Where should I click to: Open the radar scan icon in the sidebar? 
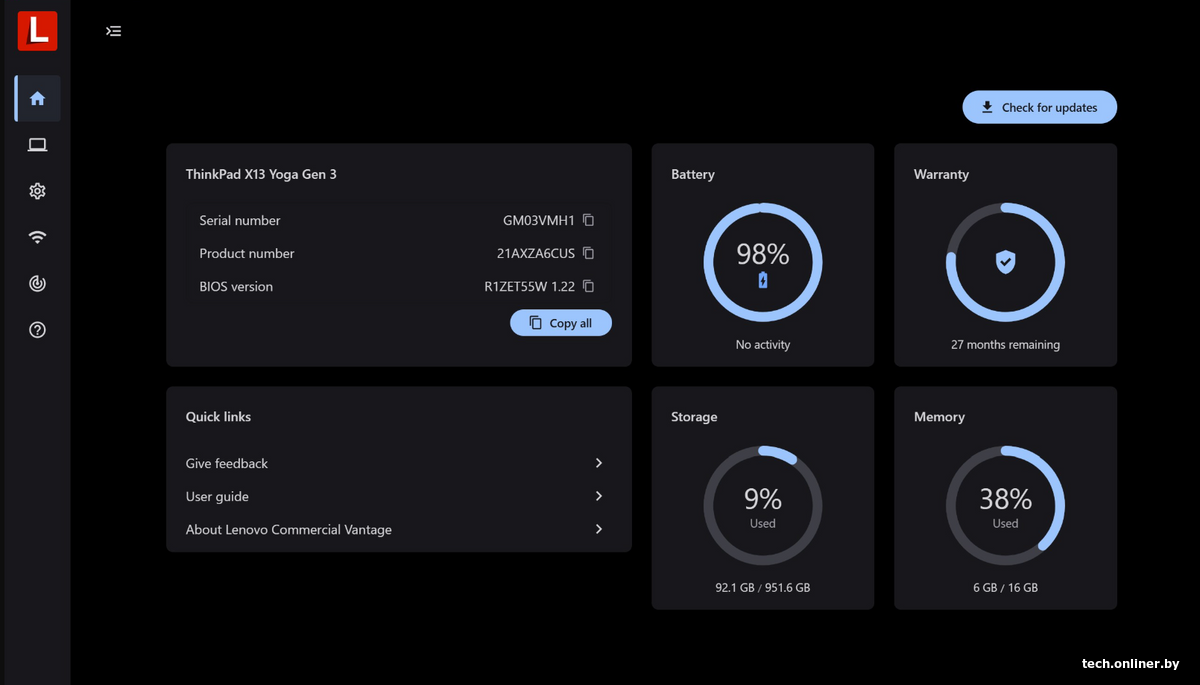click(38, 284)
